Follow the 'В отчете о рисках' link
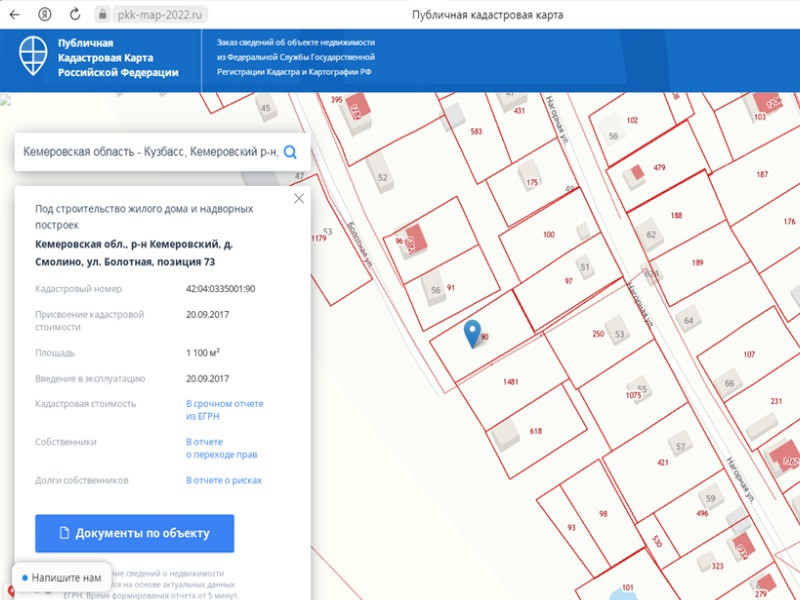 coord(223,480)
